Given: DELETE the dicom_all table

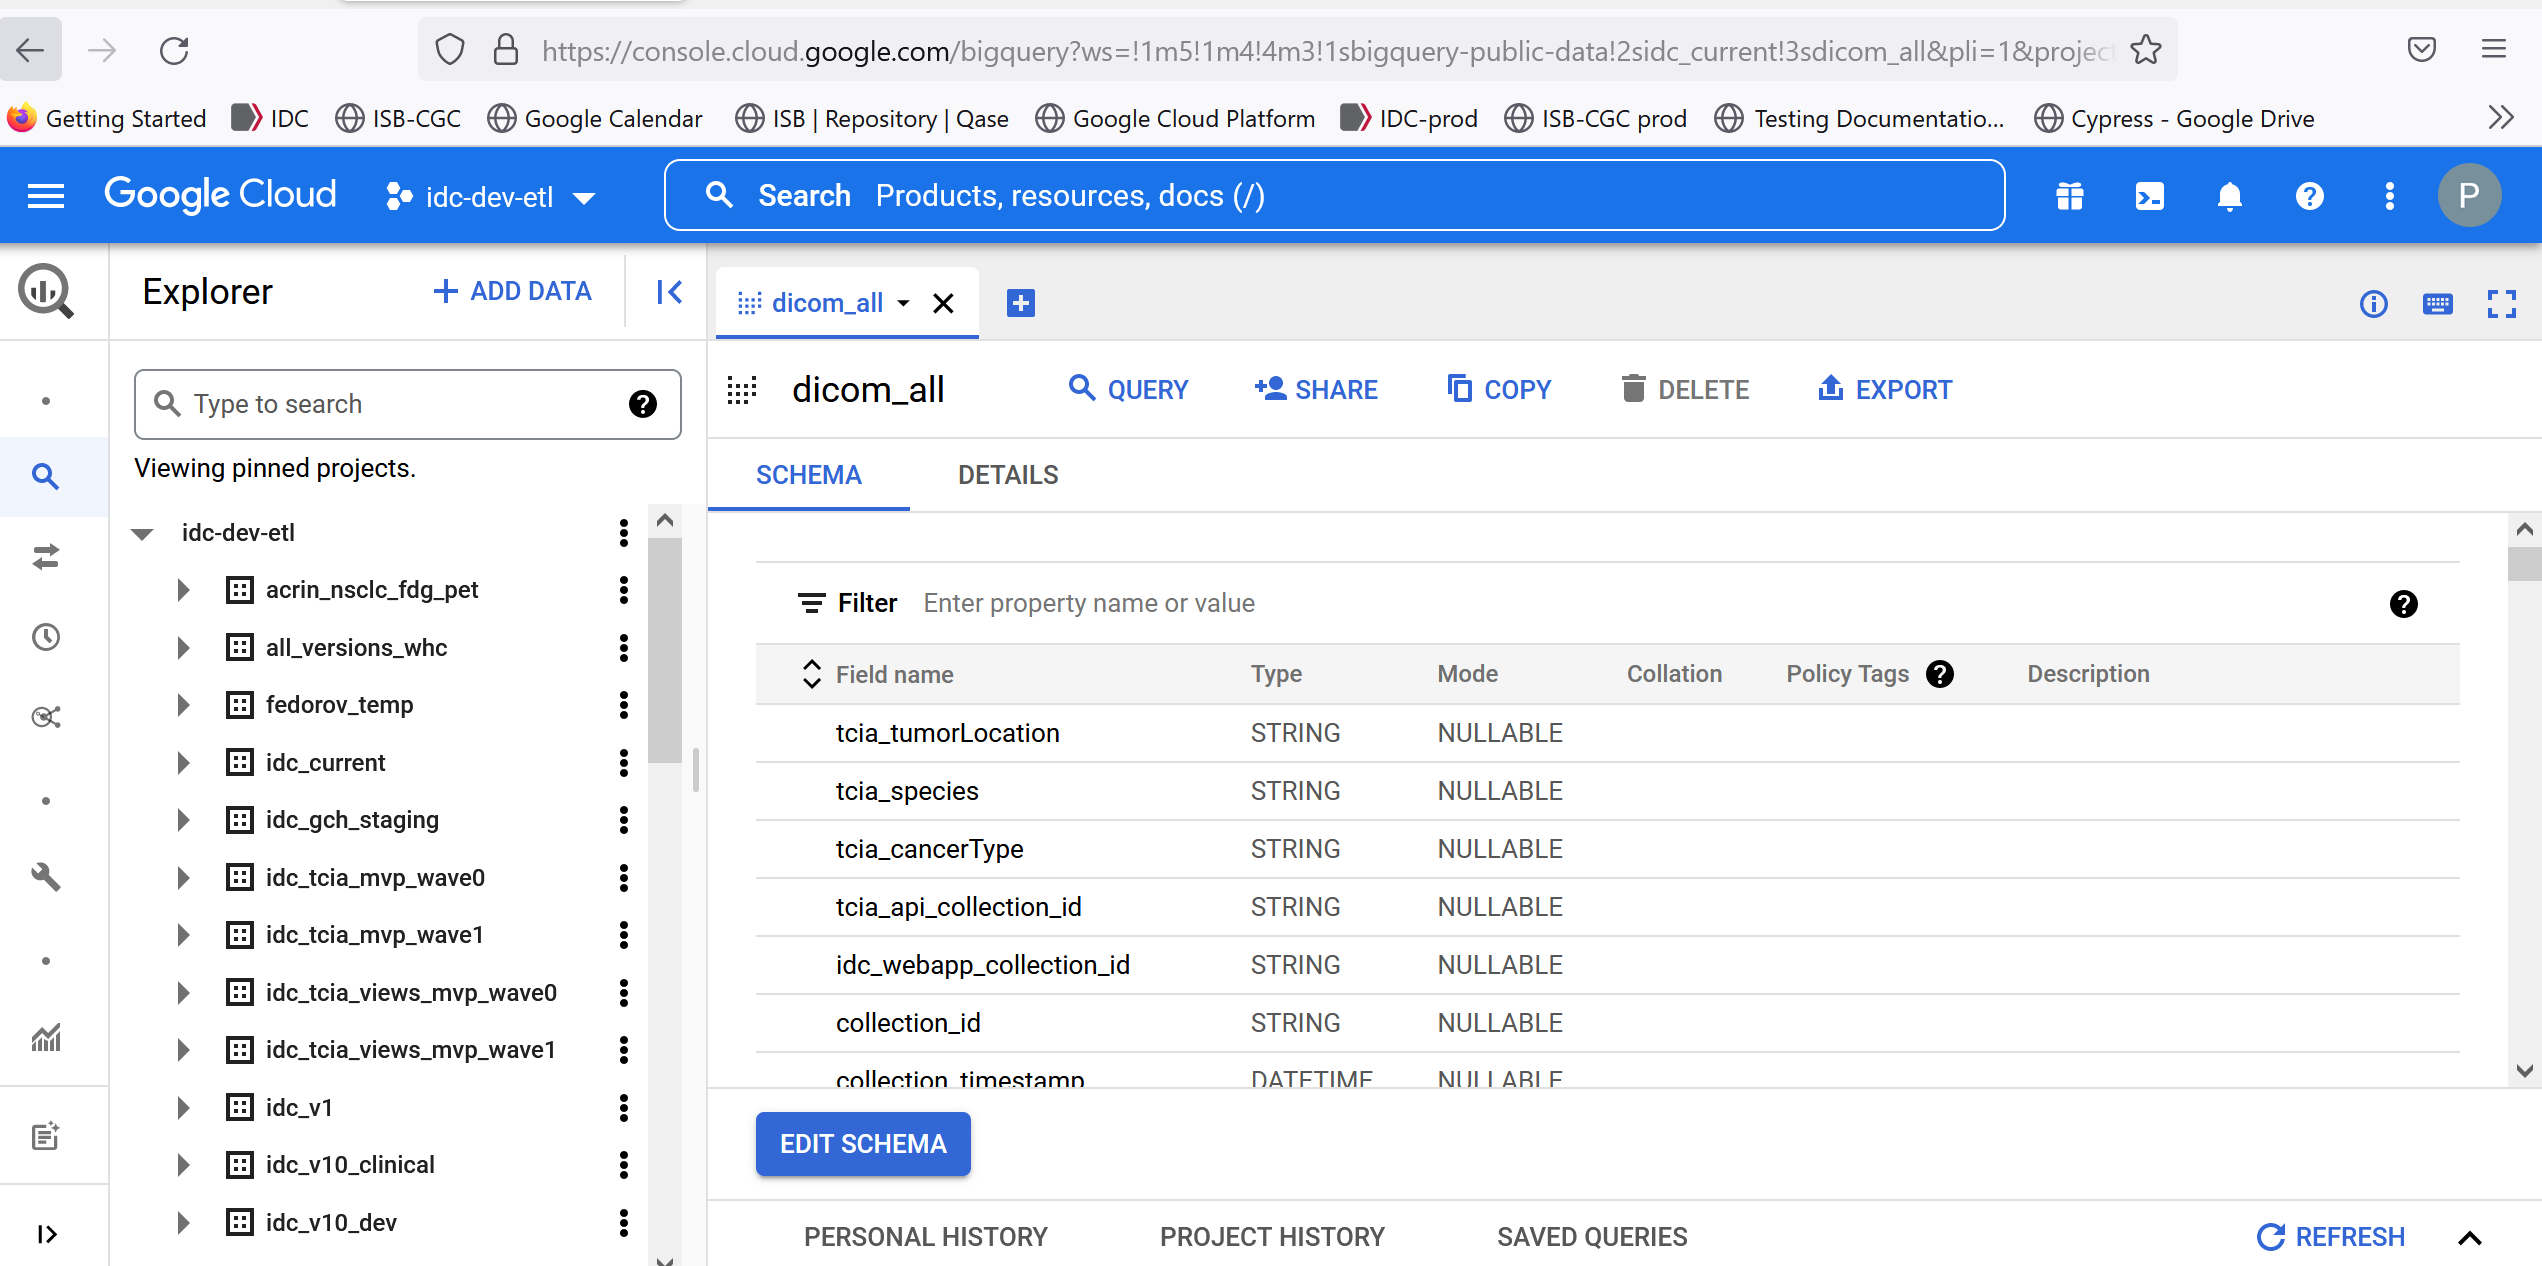Looking at the screenshot, I should point(1684,389).
